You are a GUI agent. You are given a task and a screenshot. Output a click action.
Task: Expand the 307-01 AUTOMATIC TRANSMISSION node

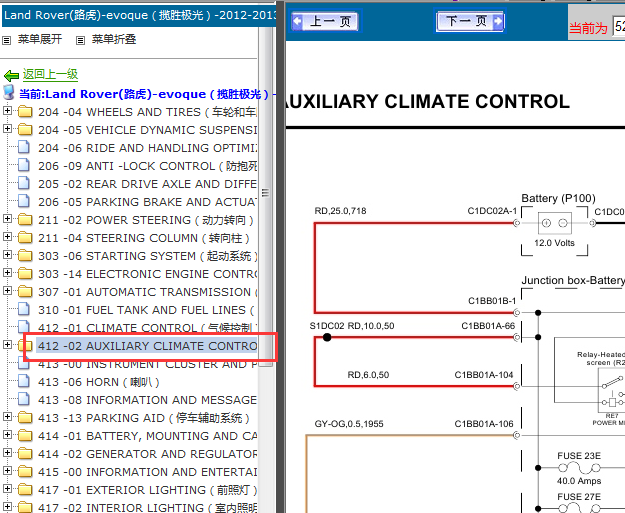click(x=7, y=291)
